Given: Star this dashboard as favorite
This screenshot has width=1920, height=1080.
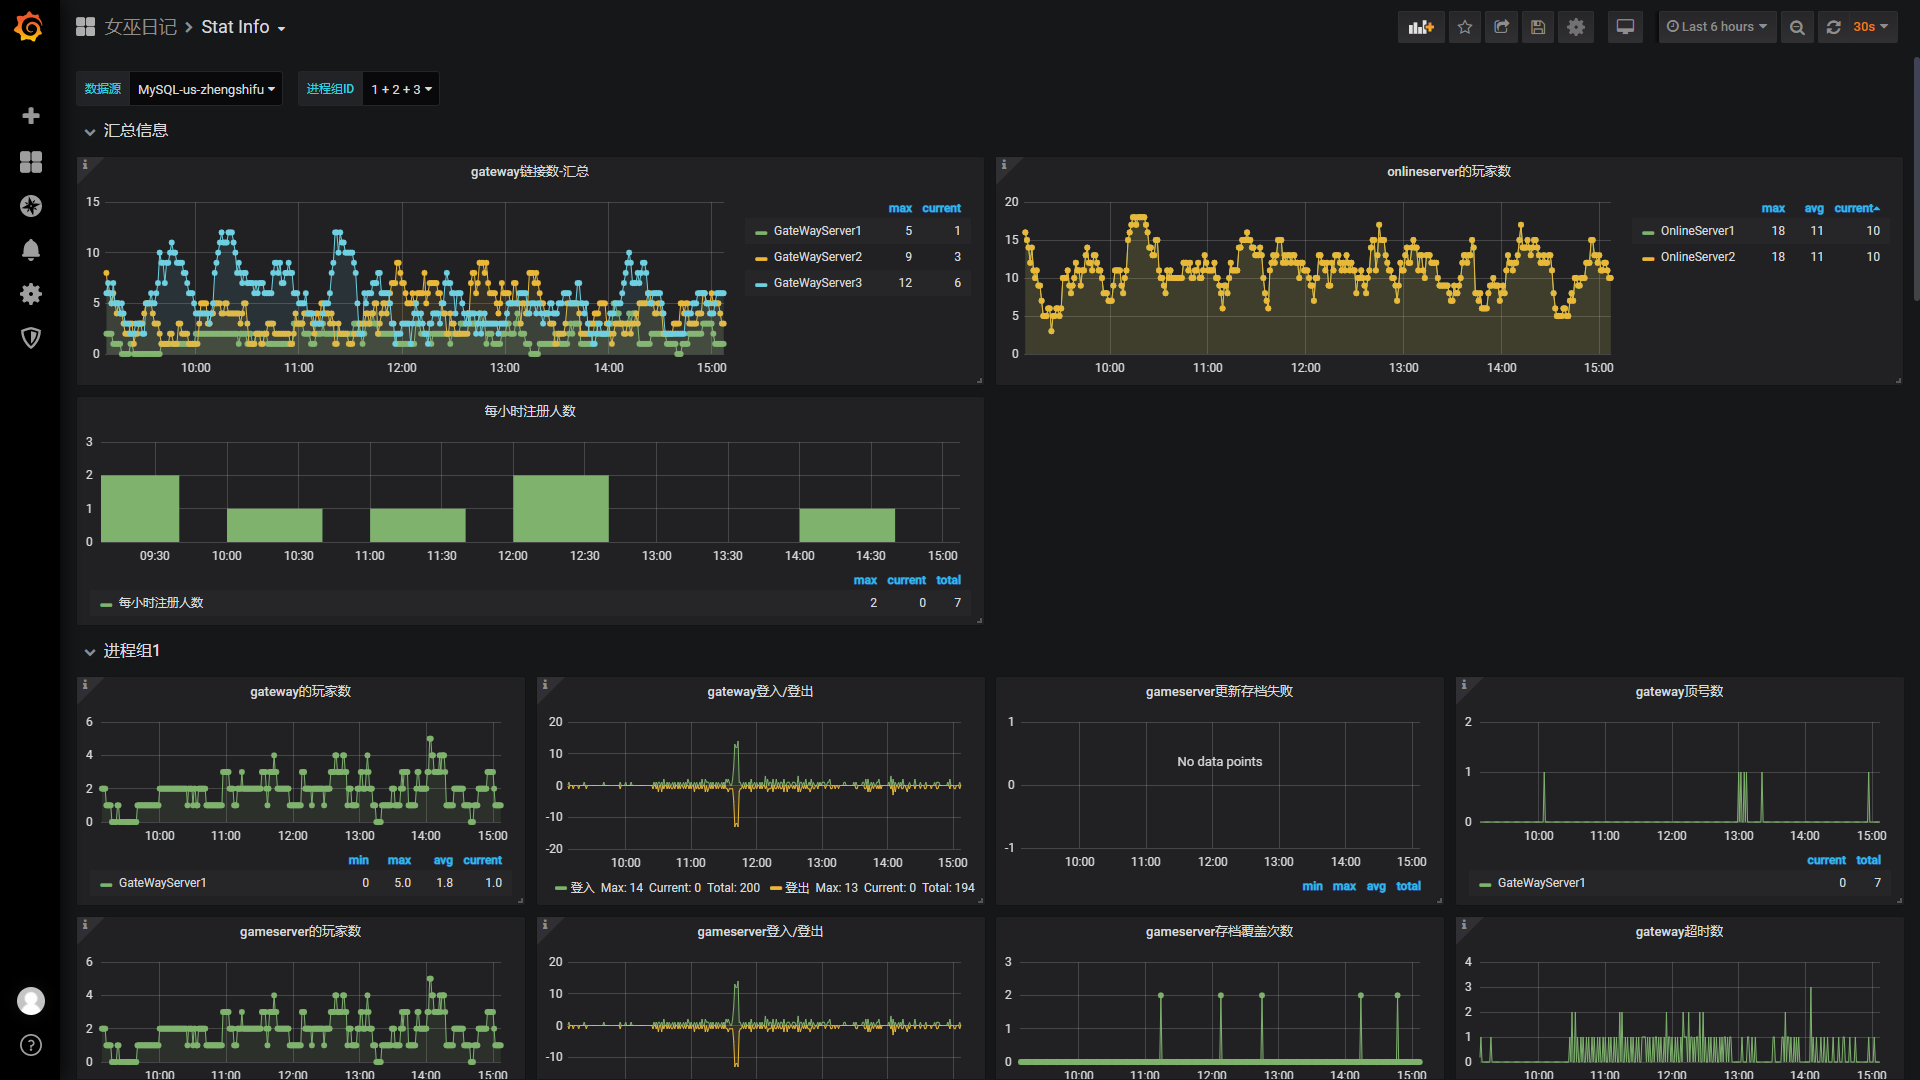Looking at the screenshot, I should pos(1465,27).
